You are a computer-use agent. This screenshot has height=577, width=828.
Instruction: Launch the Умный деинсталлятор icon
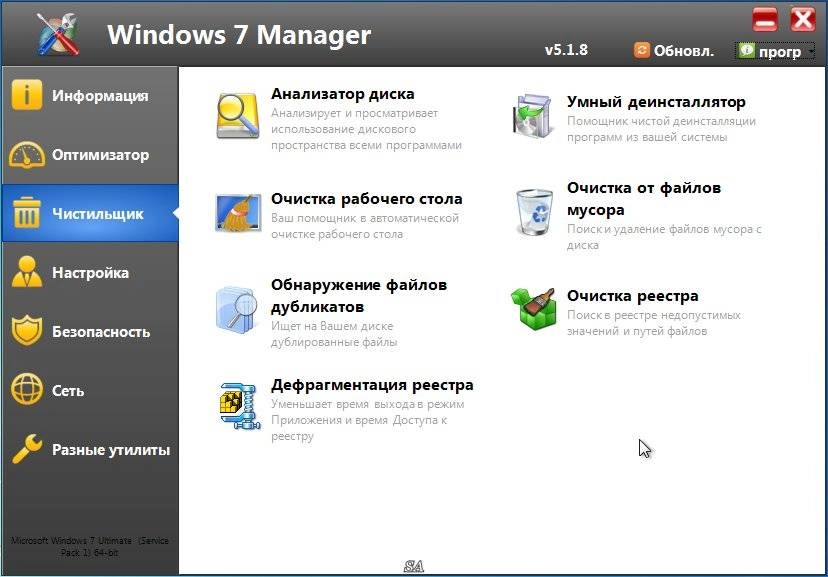pyautogui.click(x=532, y=116)
